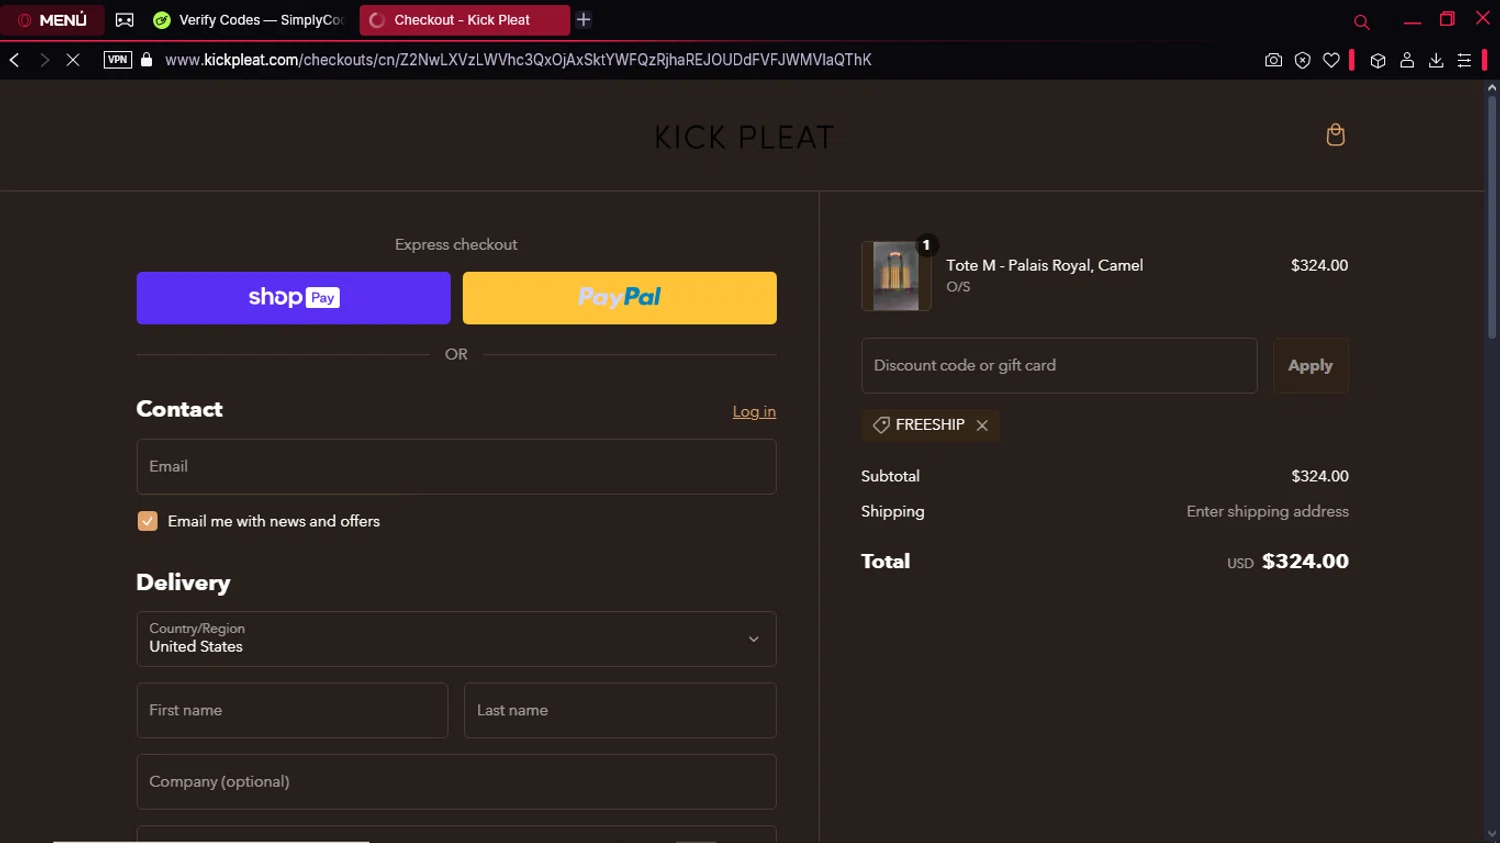The height and width of the screenshot is (843, 1500).
Task: Open the browser profile account icon
Action: tap(1407, 61)
